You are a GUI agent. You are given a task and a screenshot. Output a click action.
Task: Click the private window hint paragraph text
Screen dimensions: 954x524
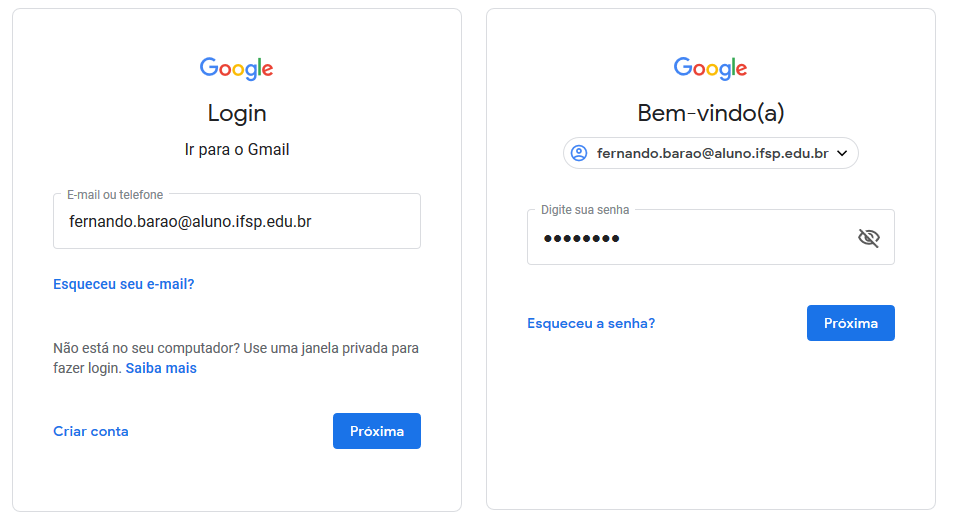coord(235,349)
